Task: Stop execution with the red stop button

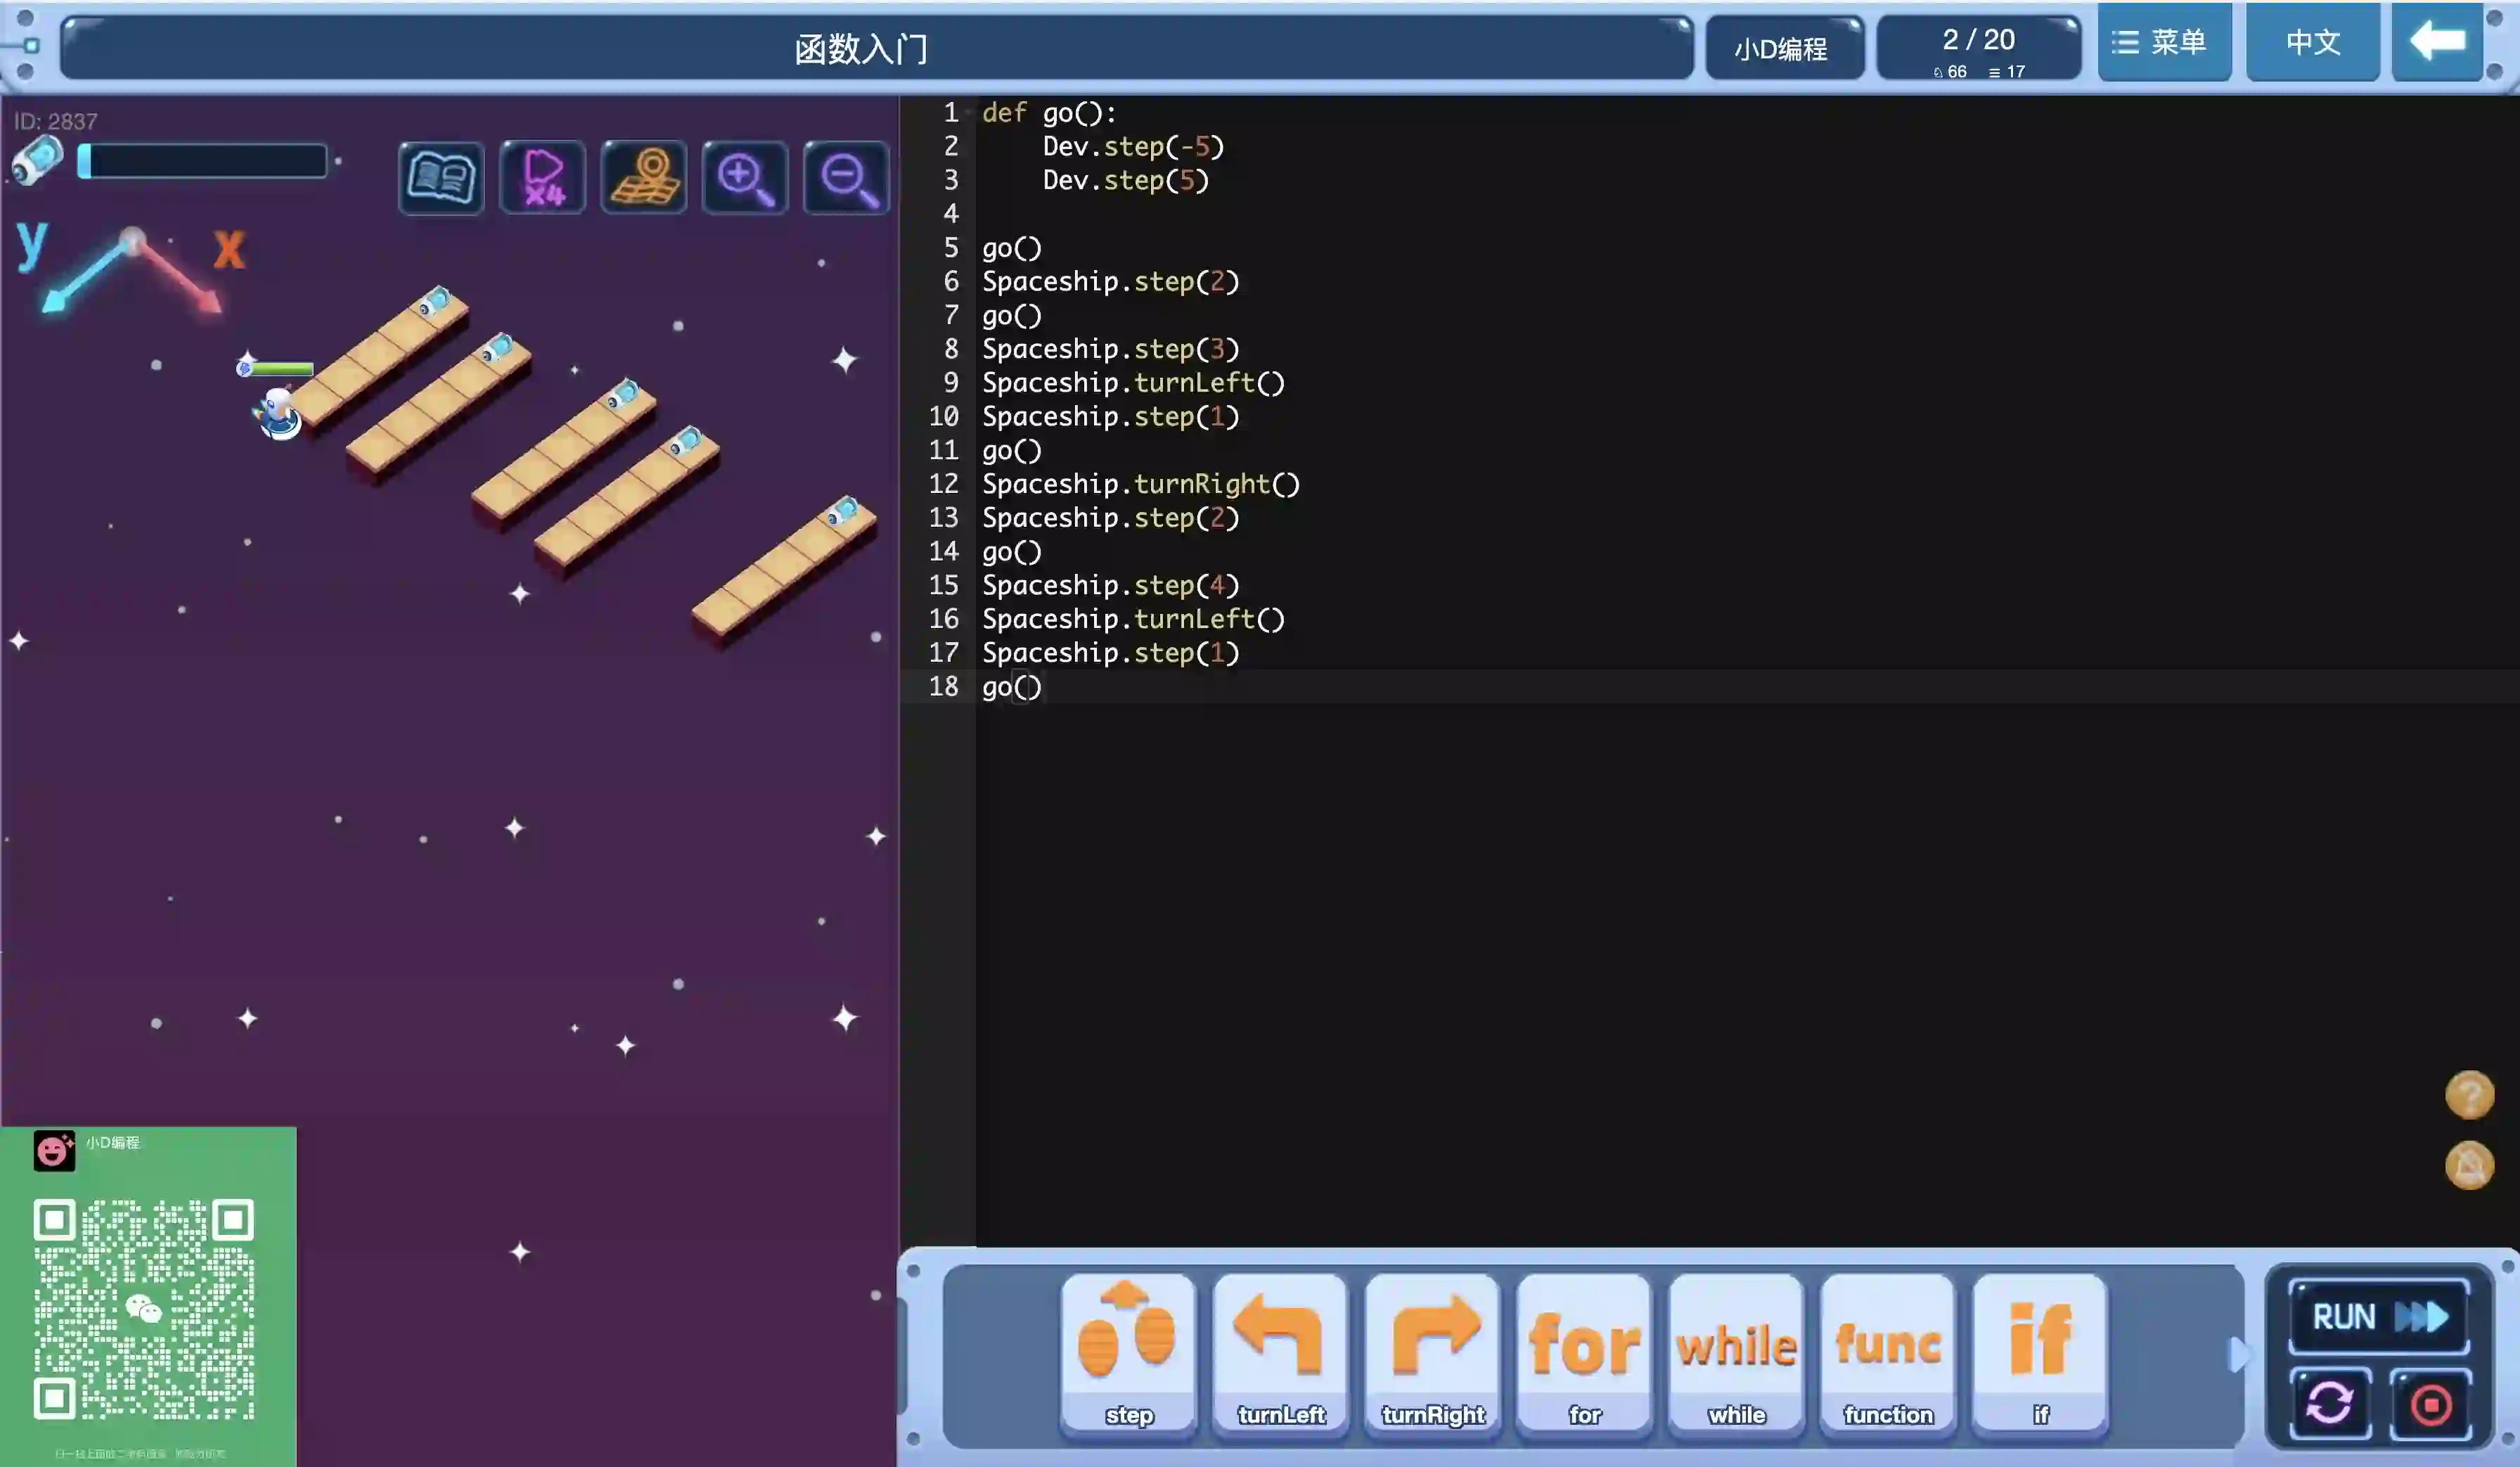Action: (x=2430, y=1403)
